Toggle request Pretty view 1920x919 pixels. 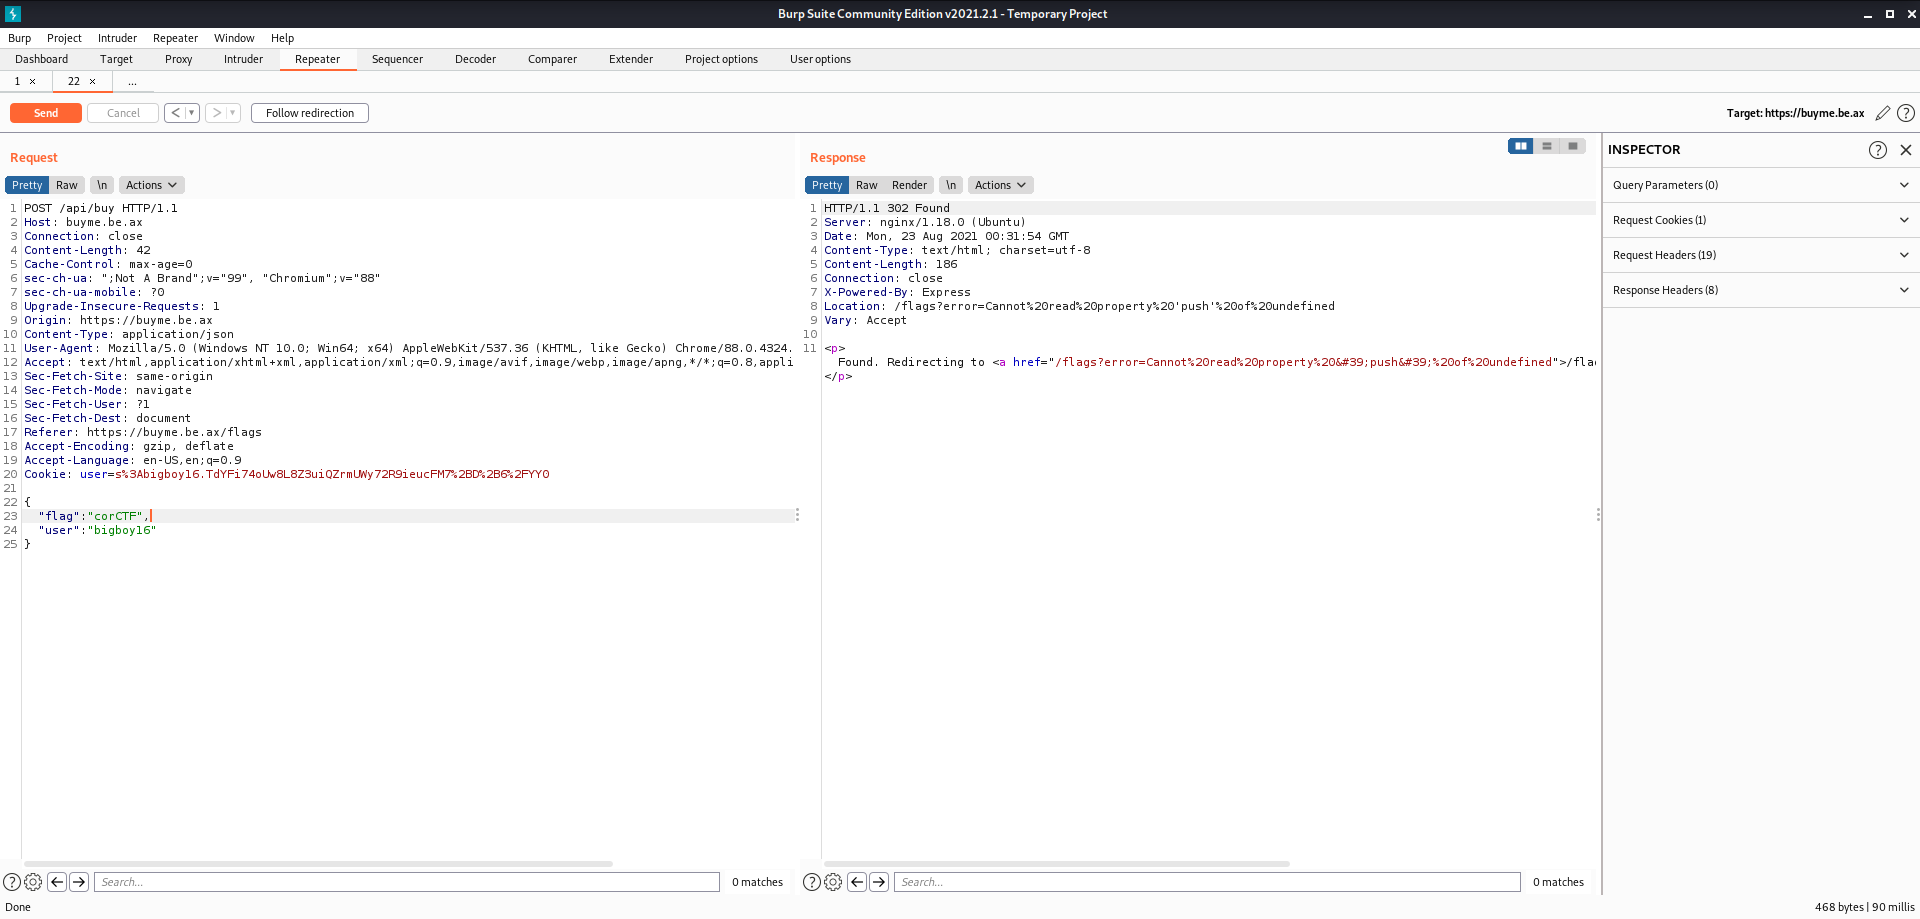(27, 185)
